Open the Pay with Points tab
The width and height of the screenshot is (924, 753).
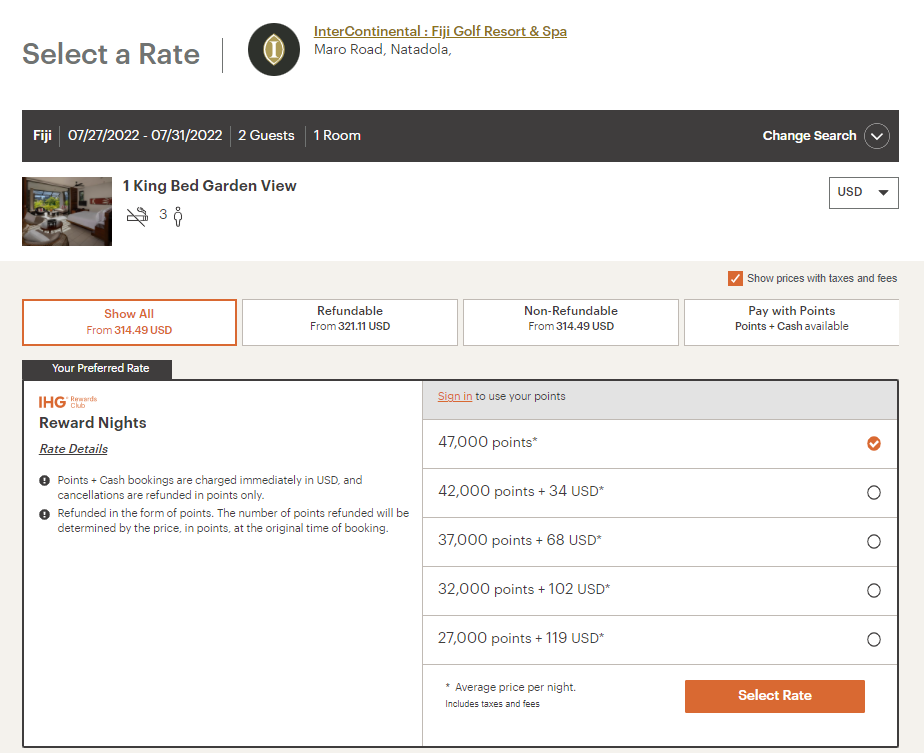791,322
